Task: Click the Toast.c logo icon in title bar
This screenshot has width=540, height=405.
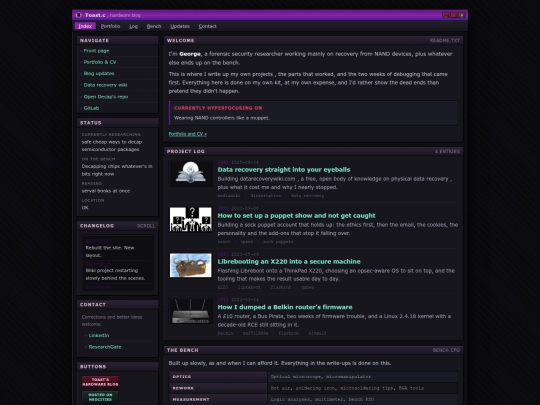Action: 79,15
